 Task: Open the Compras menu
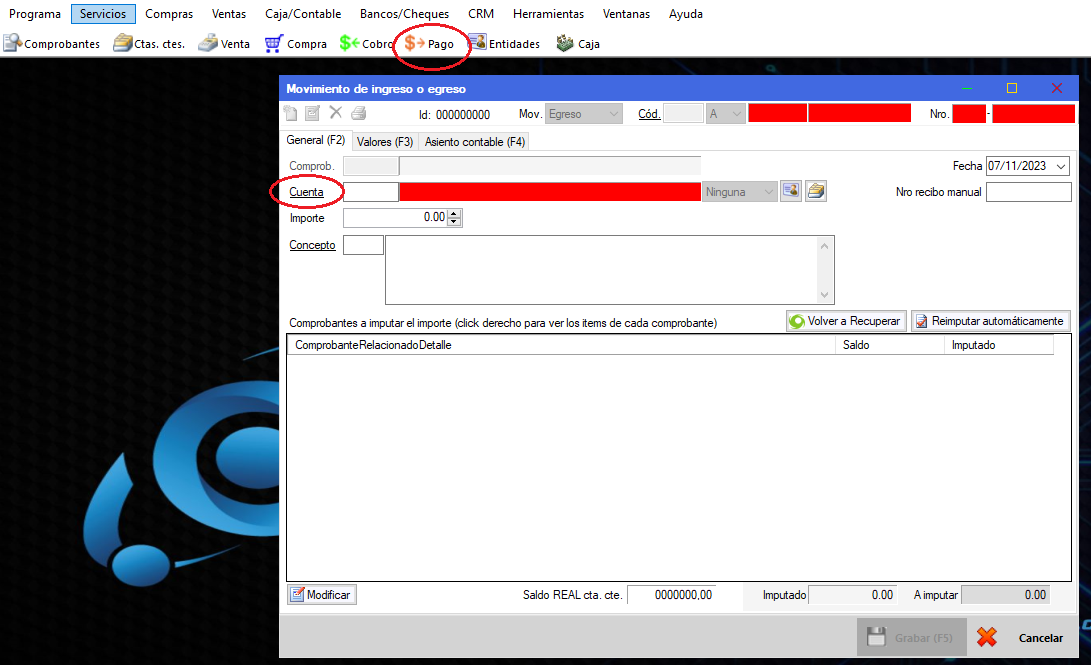[x=169, y=14]
